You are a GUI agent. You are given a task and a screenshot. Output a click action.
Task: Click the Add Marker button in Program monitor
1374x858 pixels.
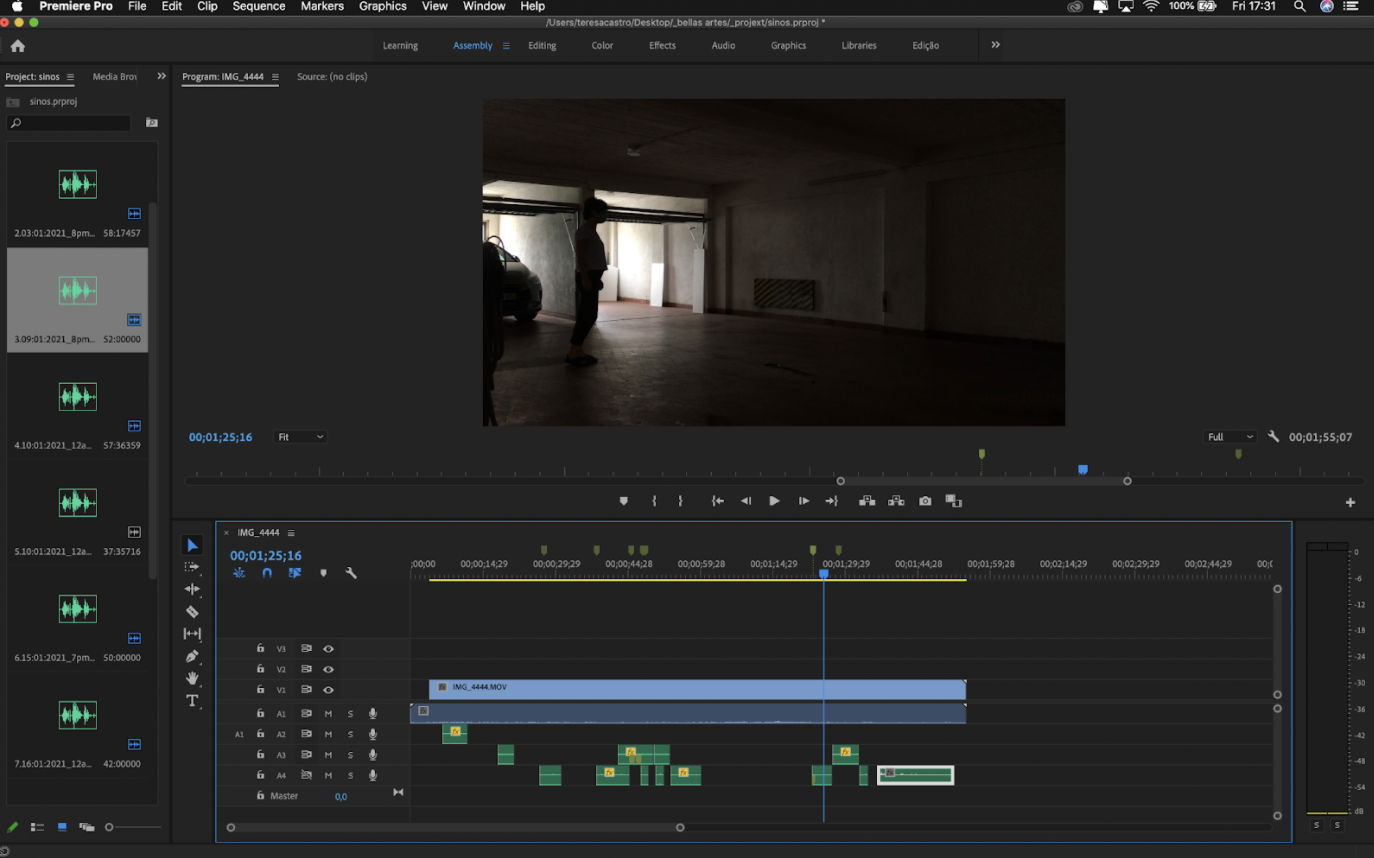click(x=623, y=501)
